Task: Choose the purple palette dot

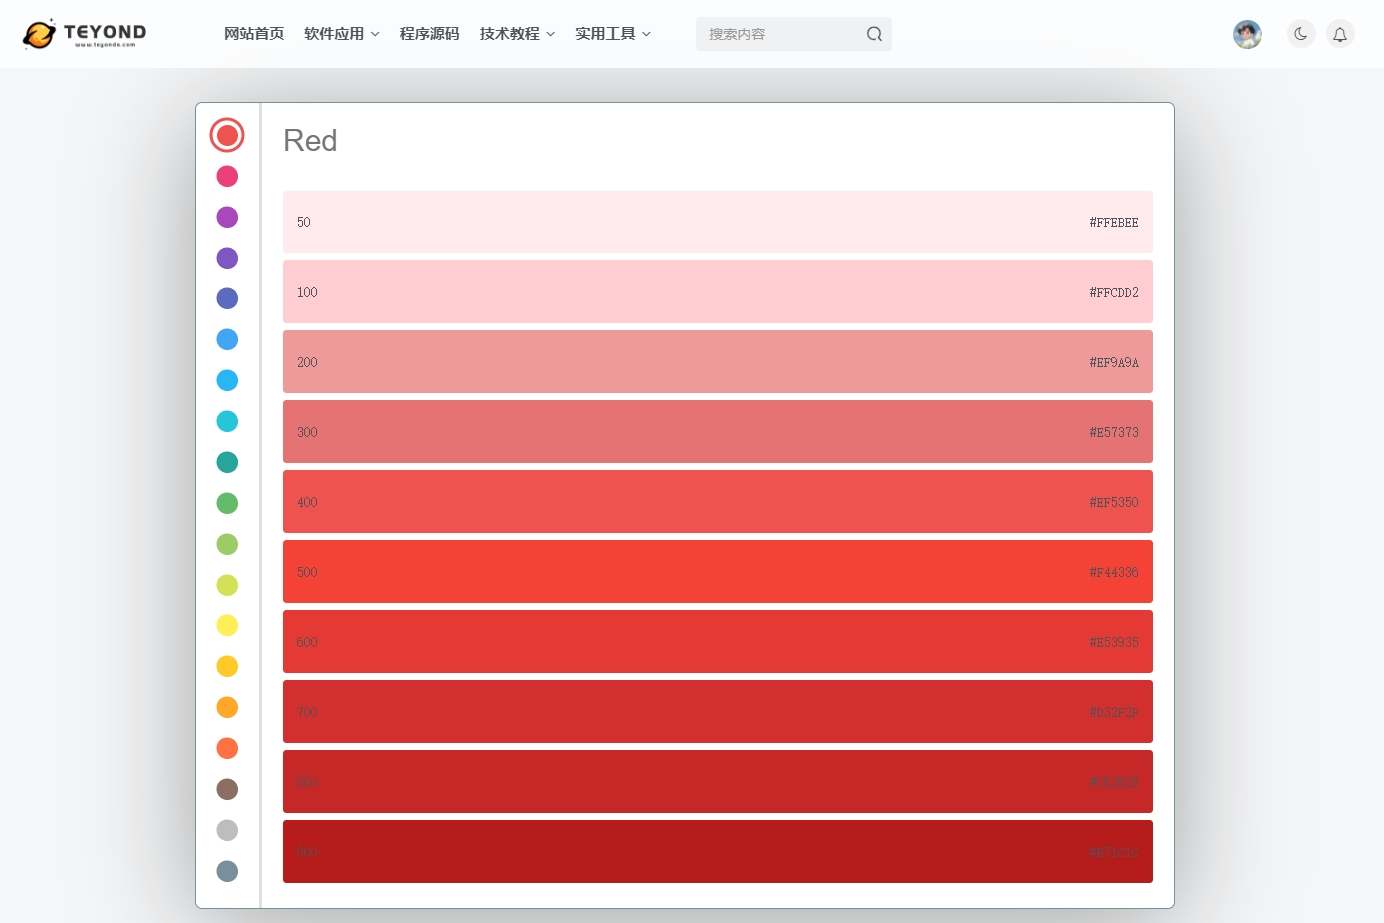Action: click(227, 217)
